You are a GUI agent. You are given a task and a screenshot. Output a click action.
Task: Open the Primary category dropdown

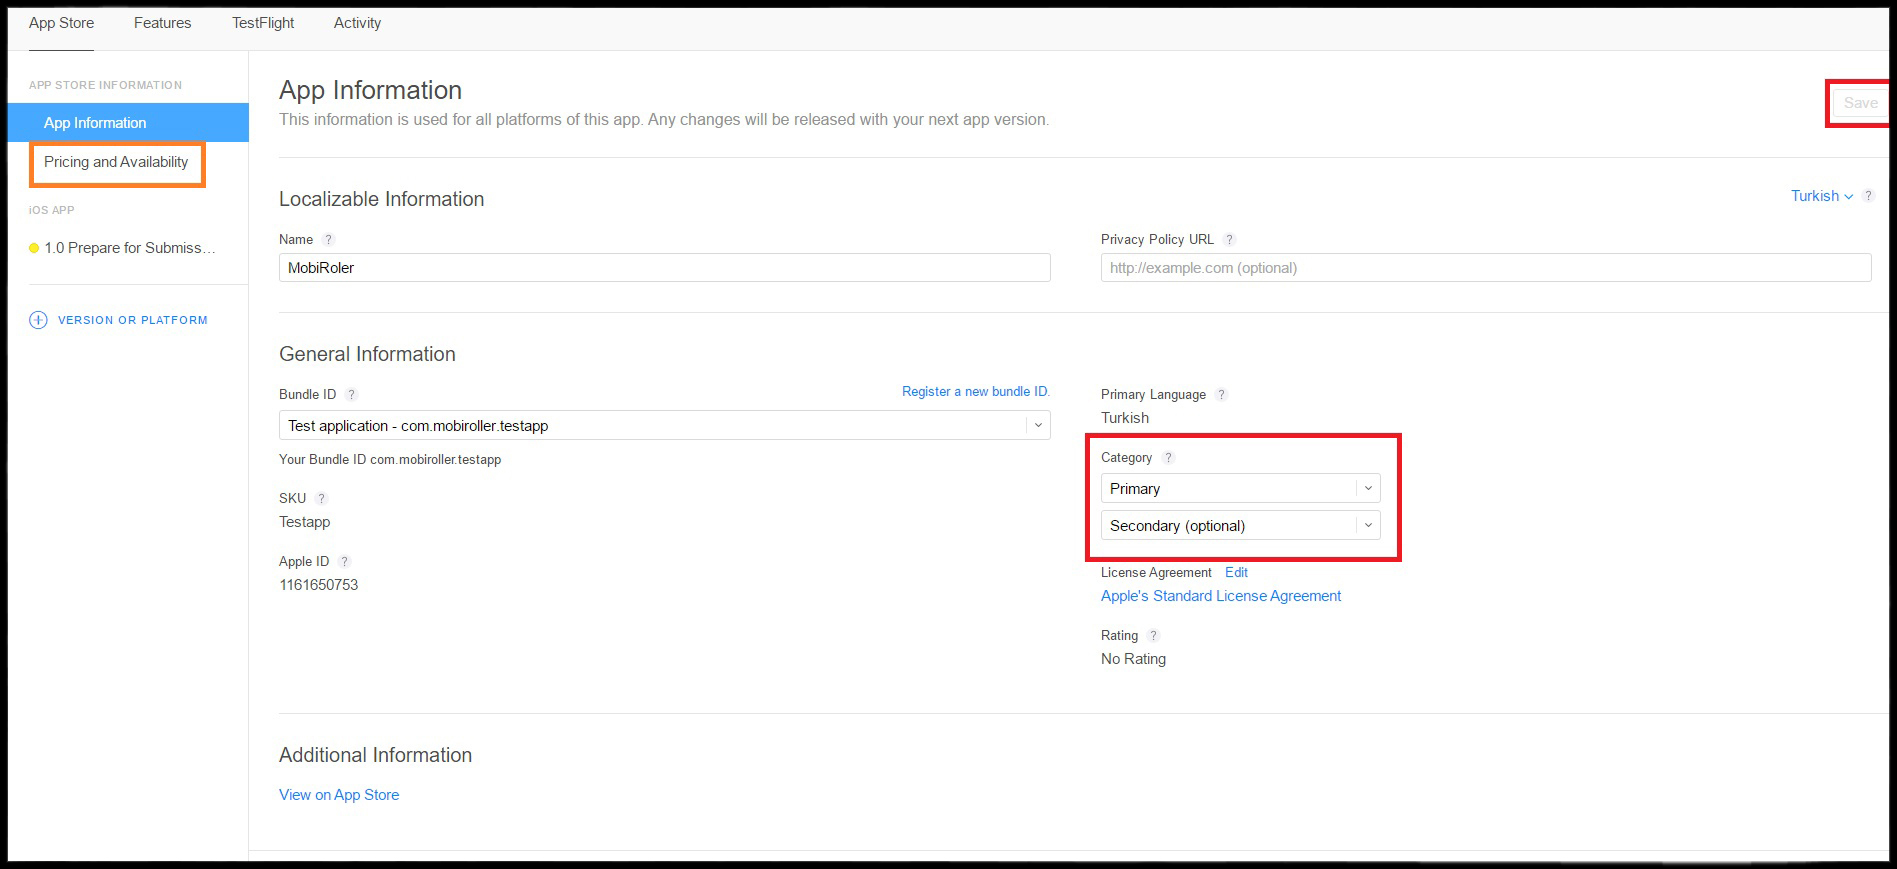tap(1240, 488)
